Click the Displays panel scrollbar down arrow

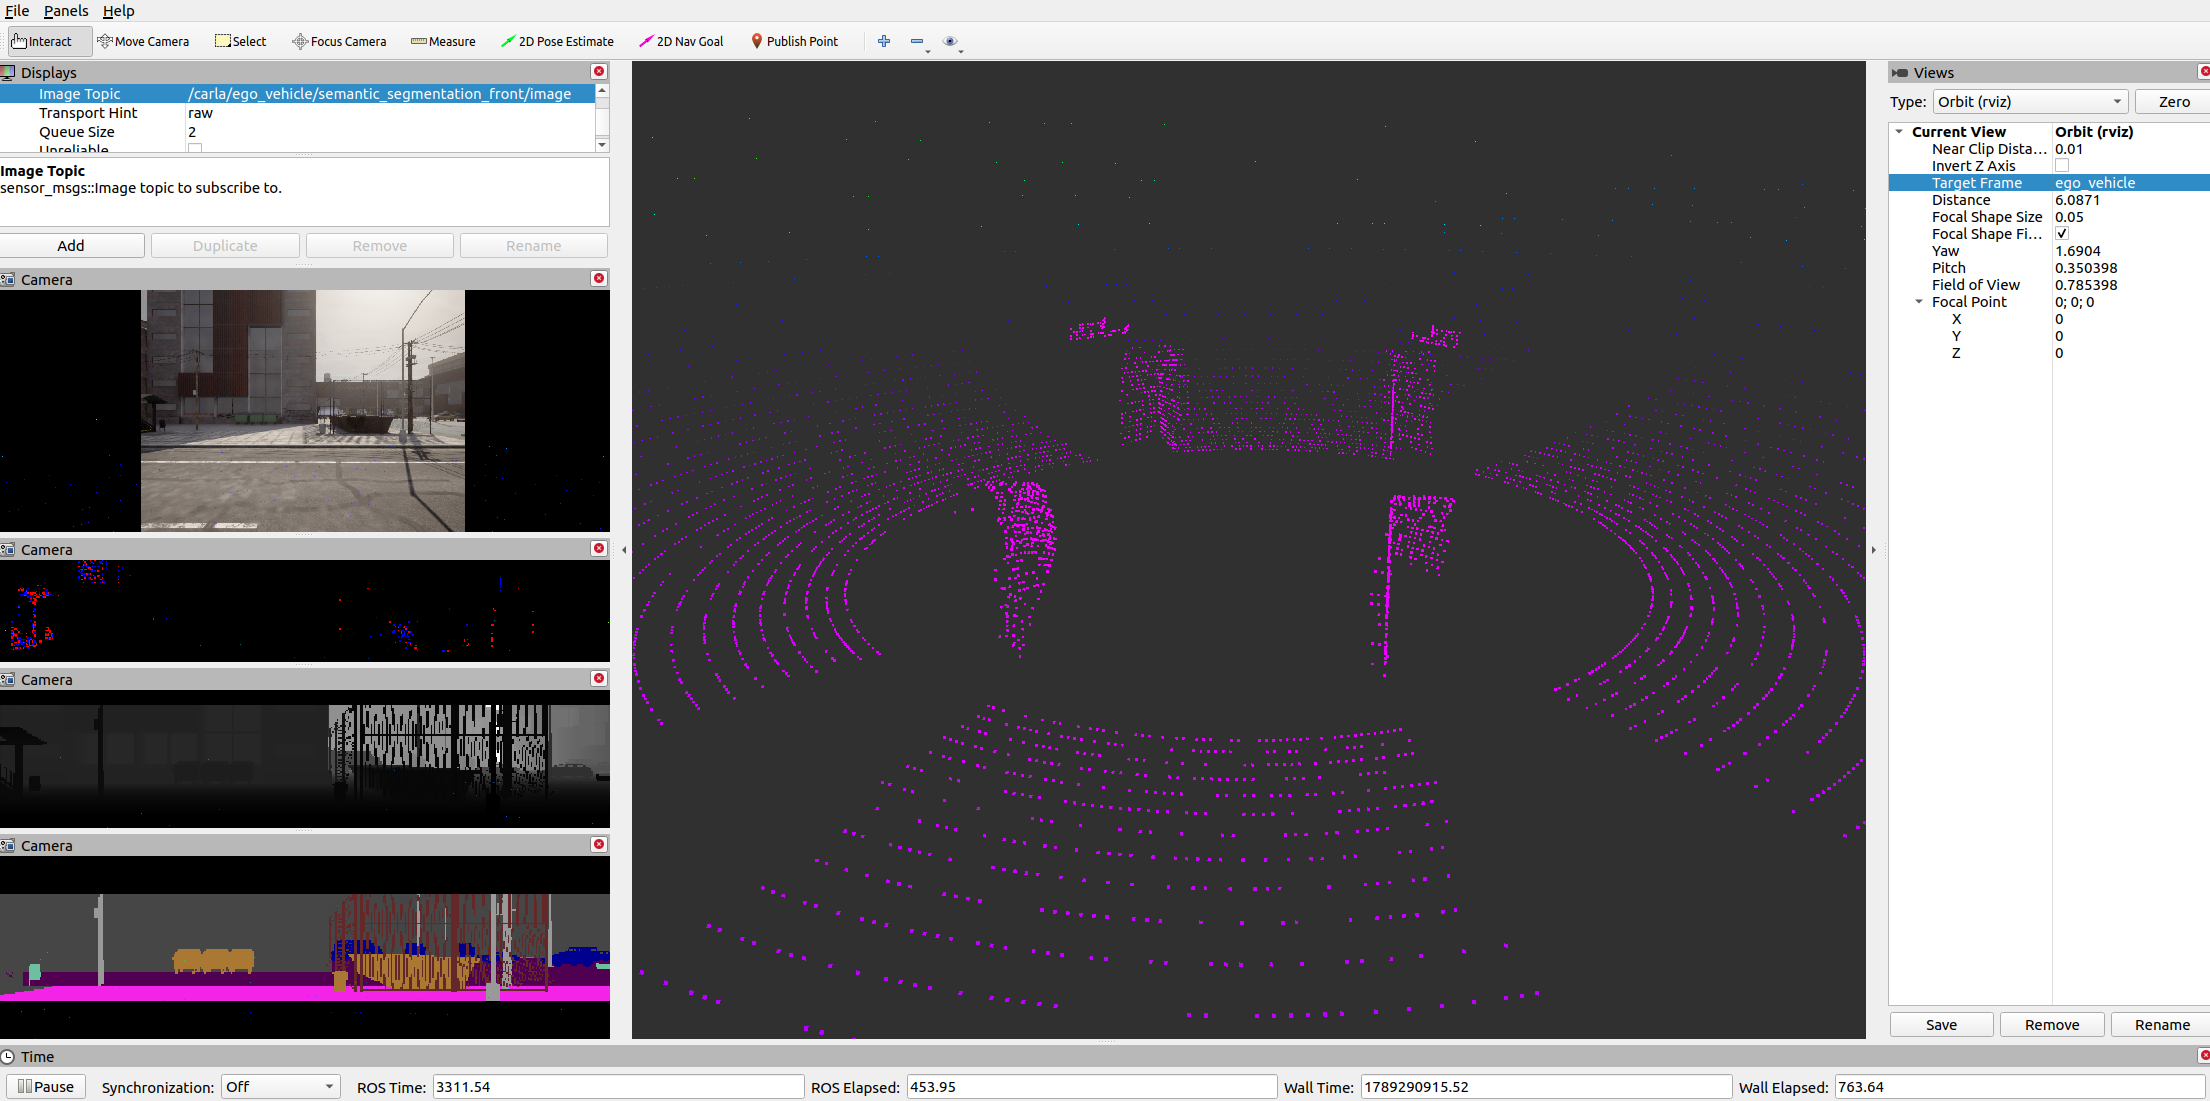coord(602,145)
